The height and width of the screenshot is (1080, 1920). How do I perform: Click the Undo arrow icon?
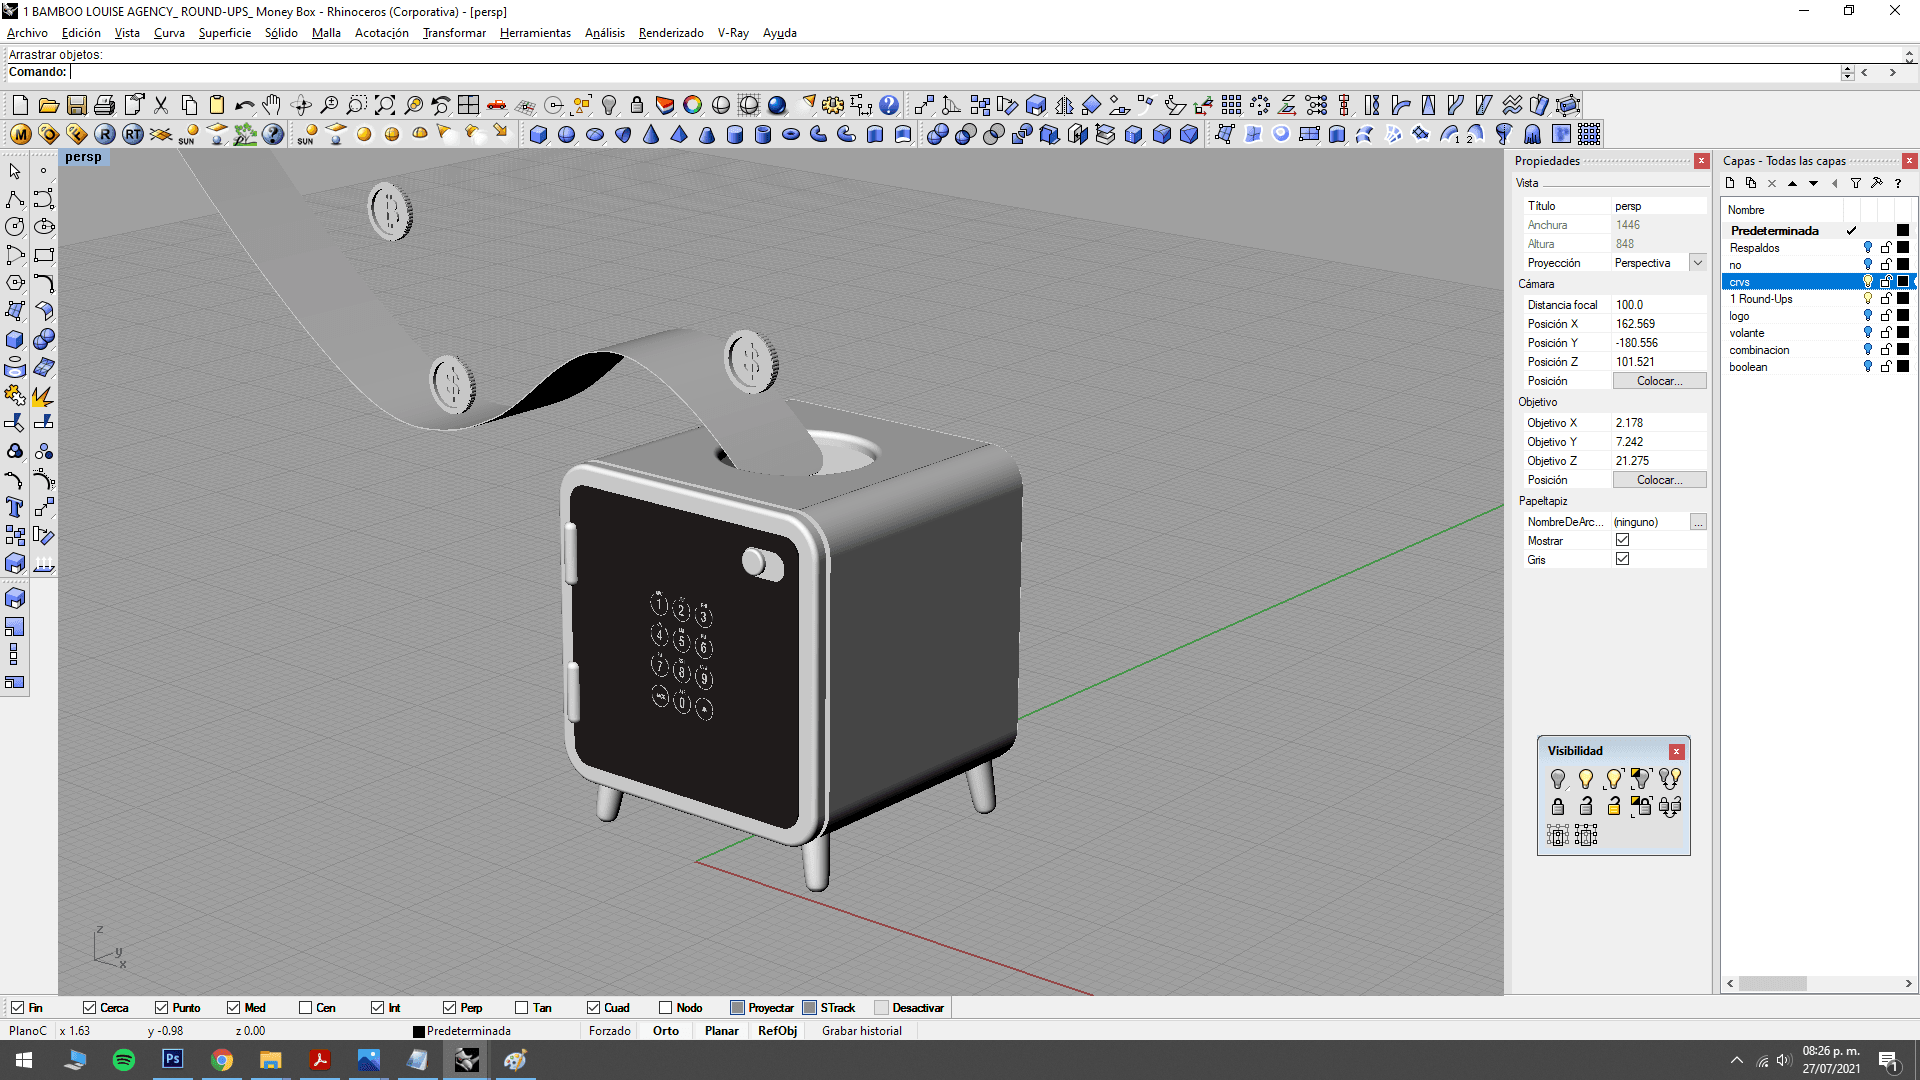(x=244, y=105)
